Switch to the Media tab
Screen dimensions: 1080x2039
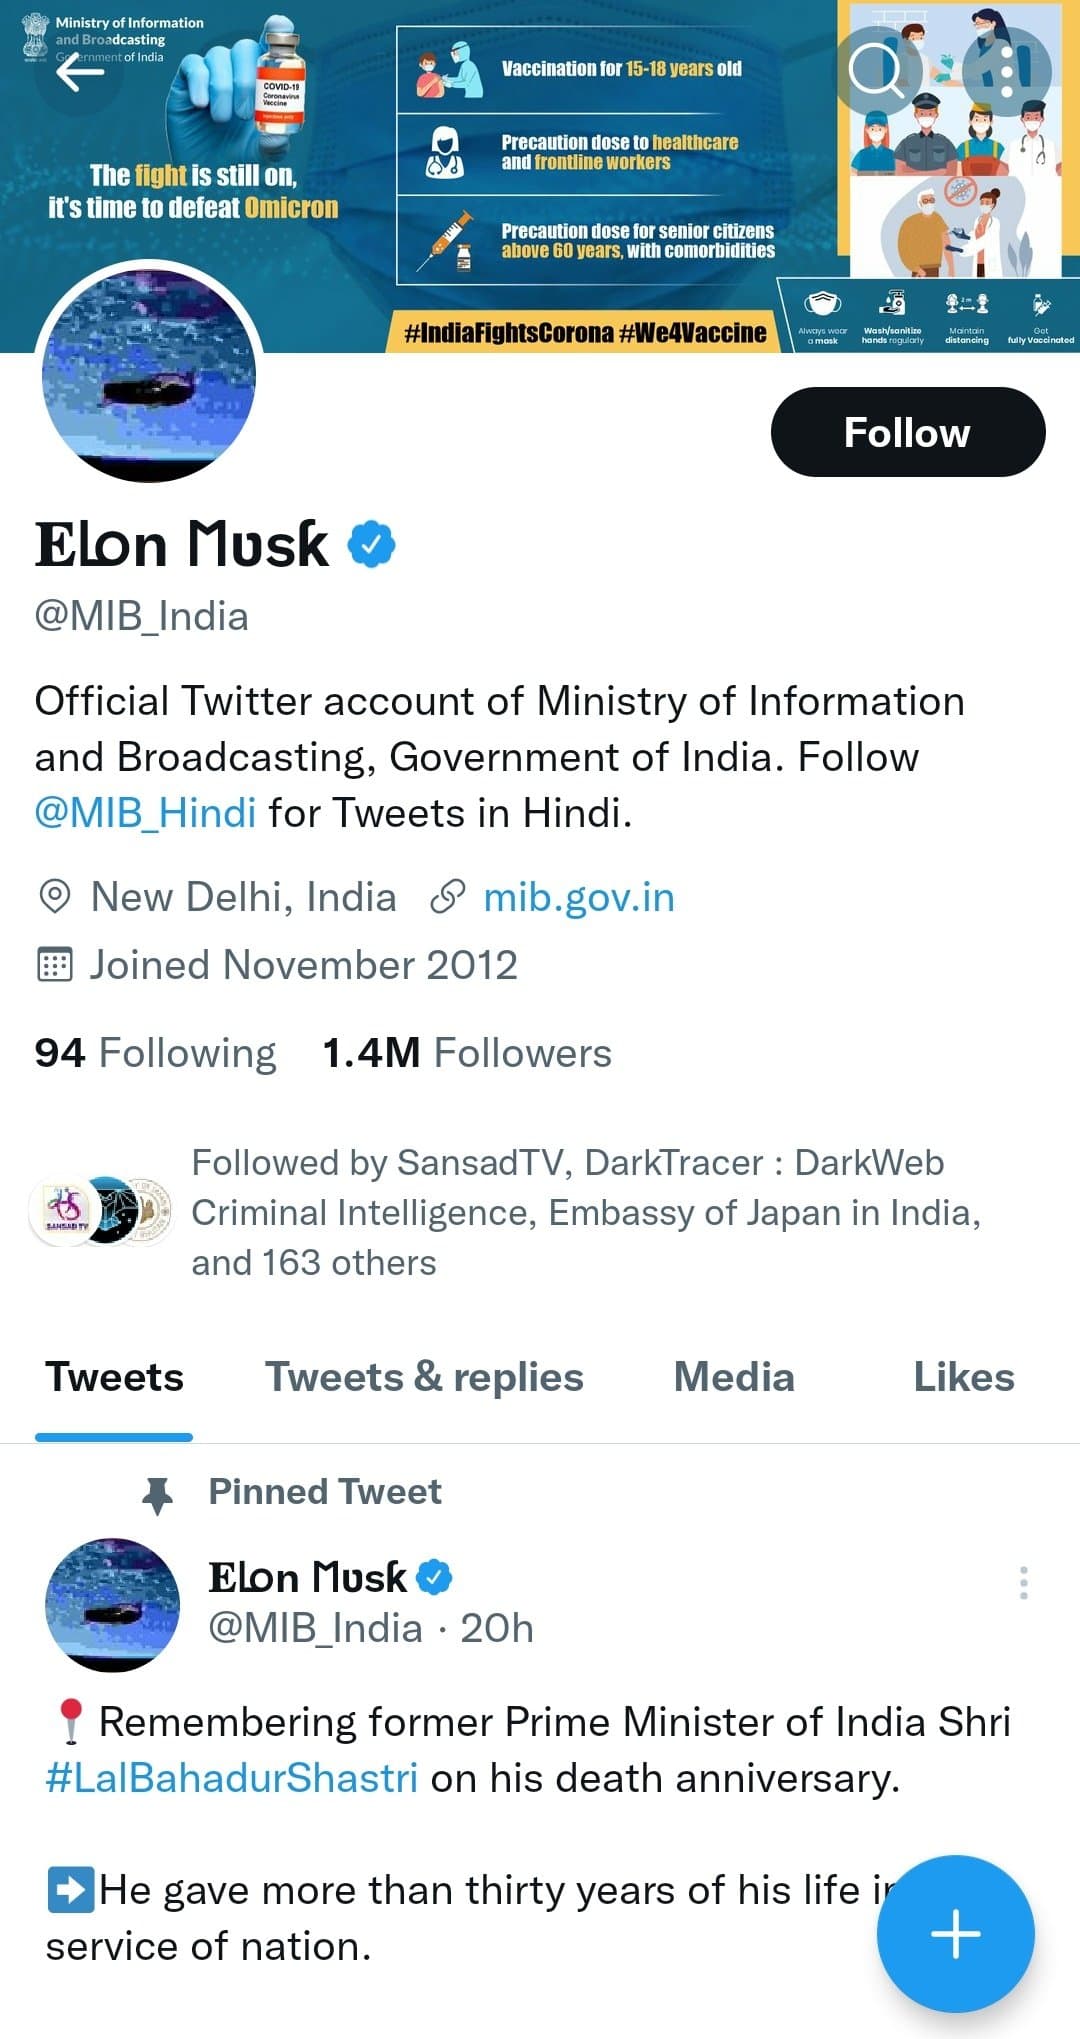(x=734, y=1377)
